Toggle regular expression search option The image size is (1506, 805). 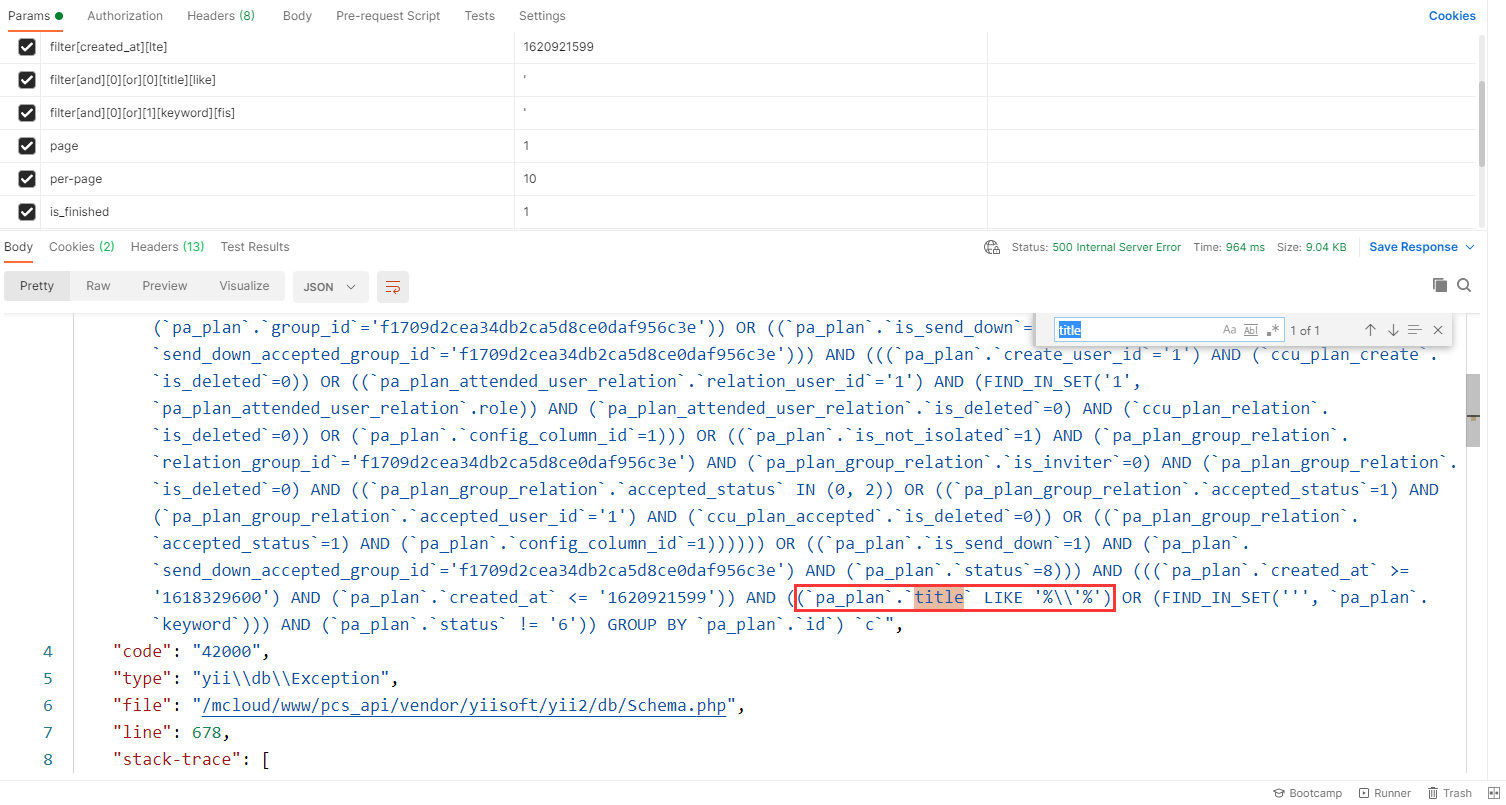(x=1273, y=330)
